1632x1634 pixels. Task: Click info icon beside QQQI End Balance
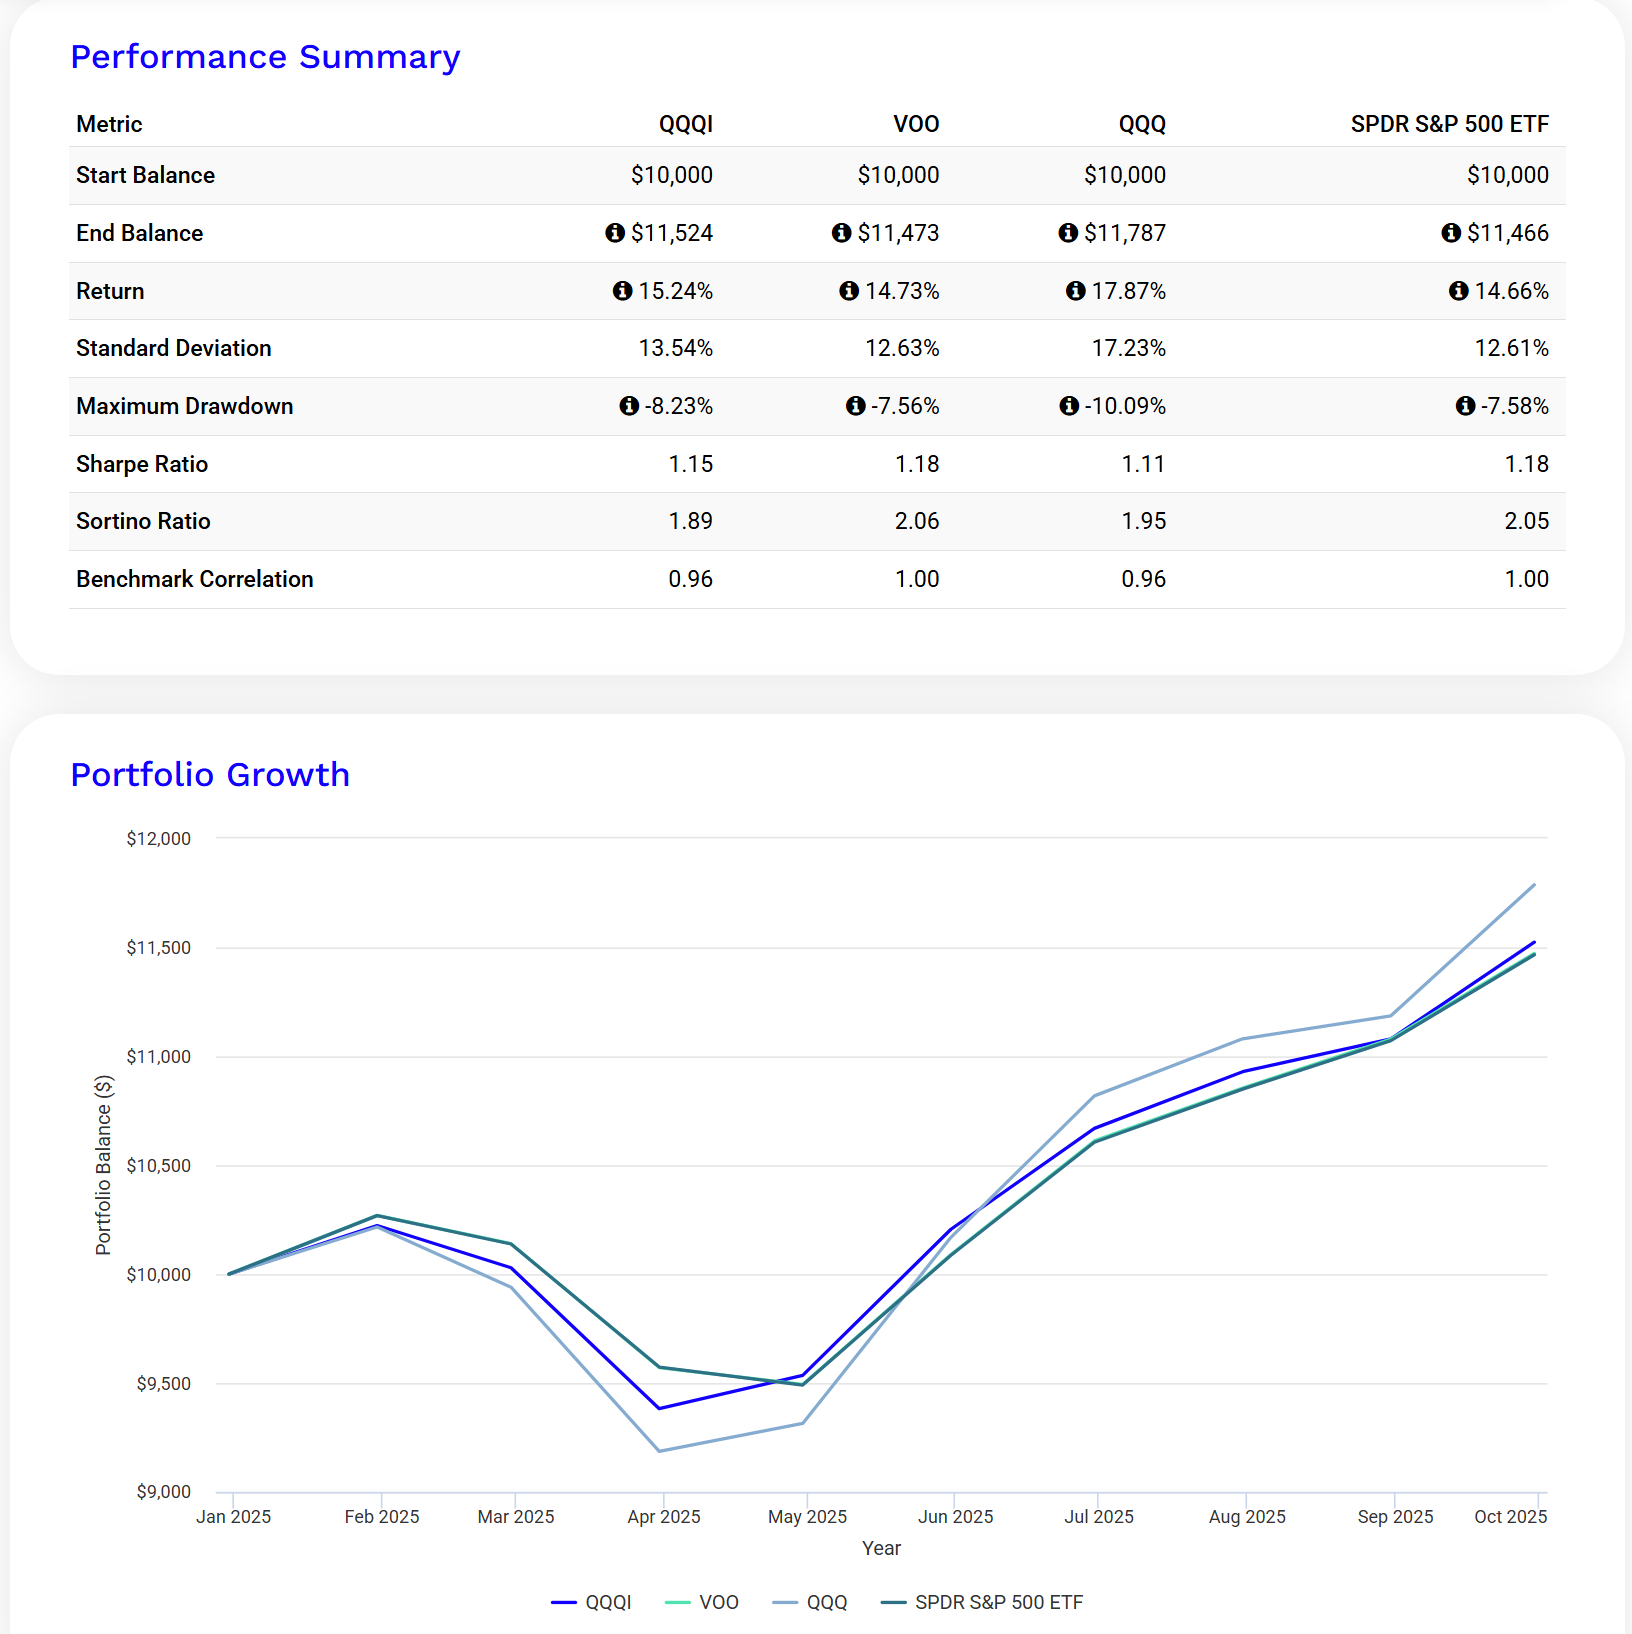coord(615,233)
